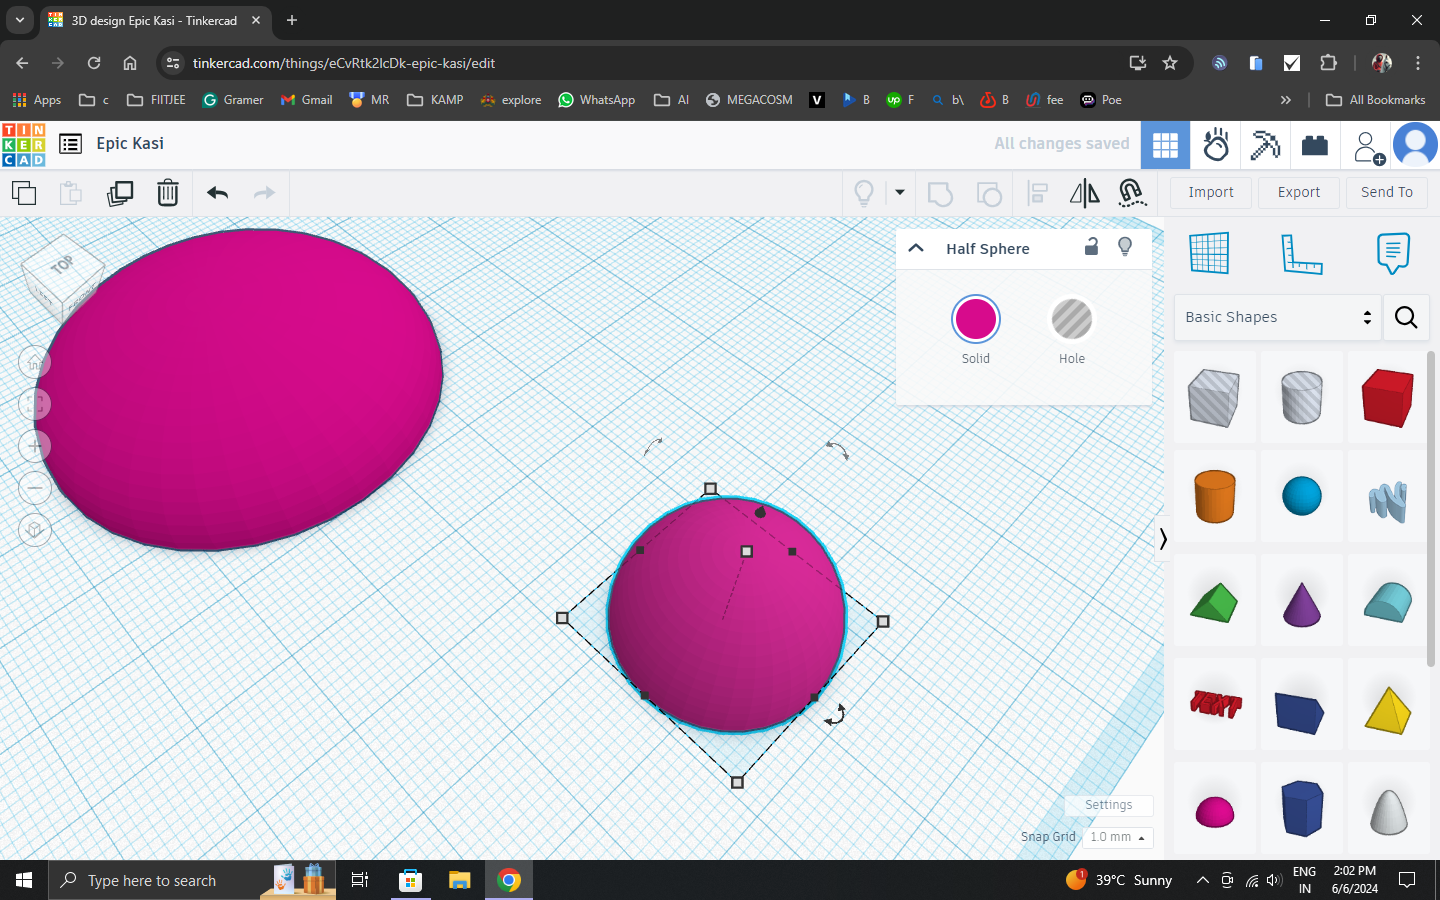Redo the last action
Screen dimensions: 1440x900
tap(264, 193)
